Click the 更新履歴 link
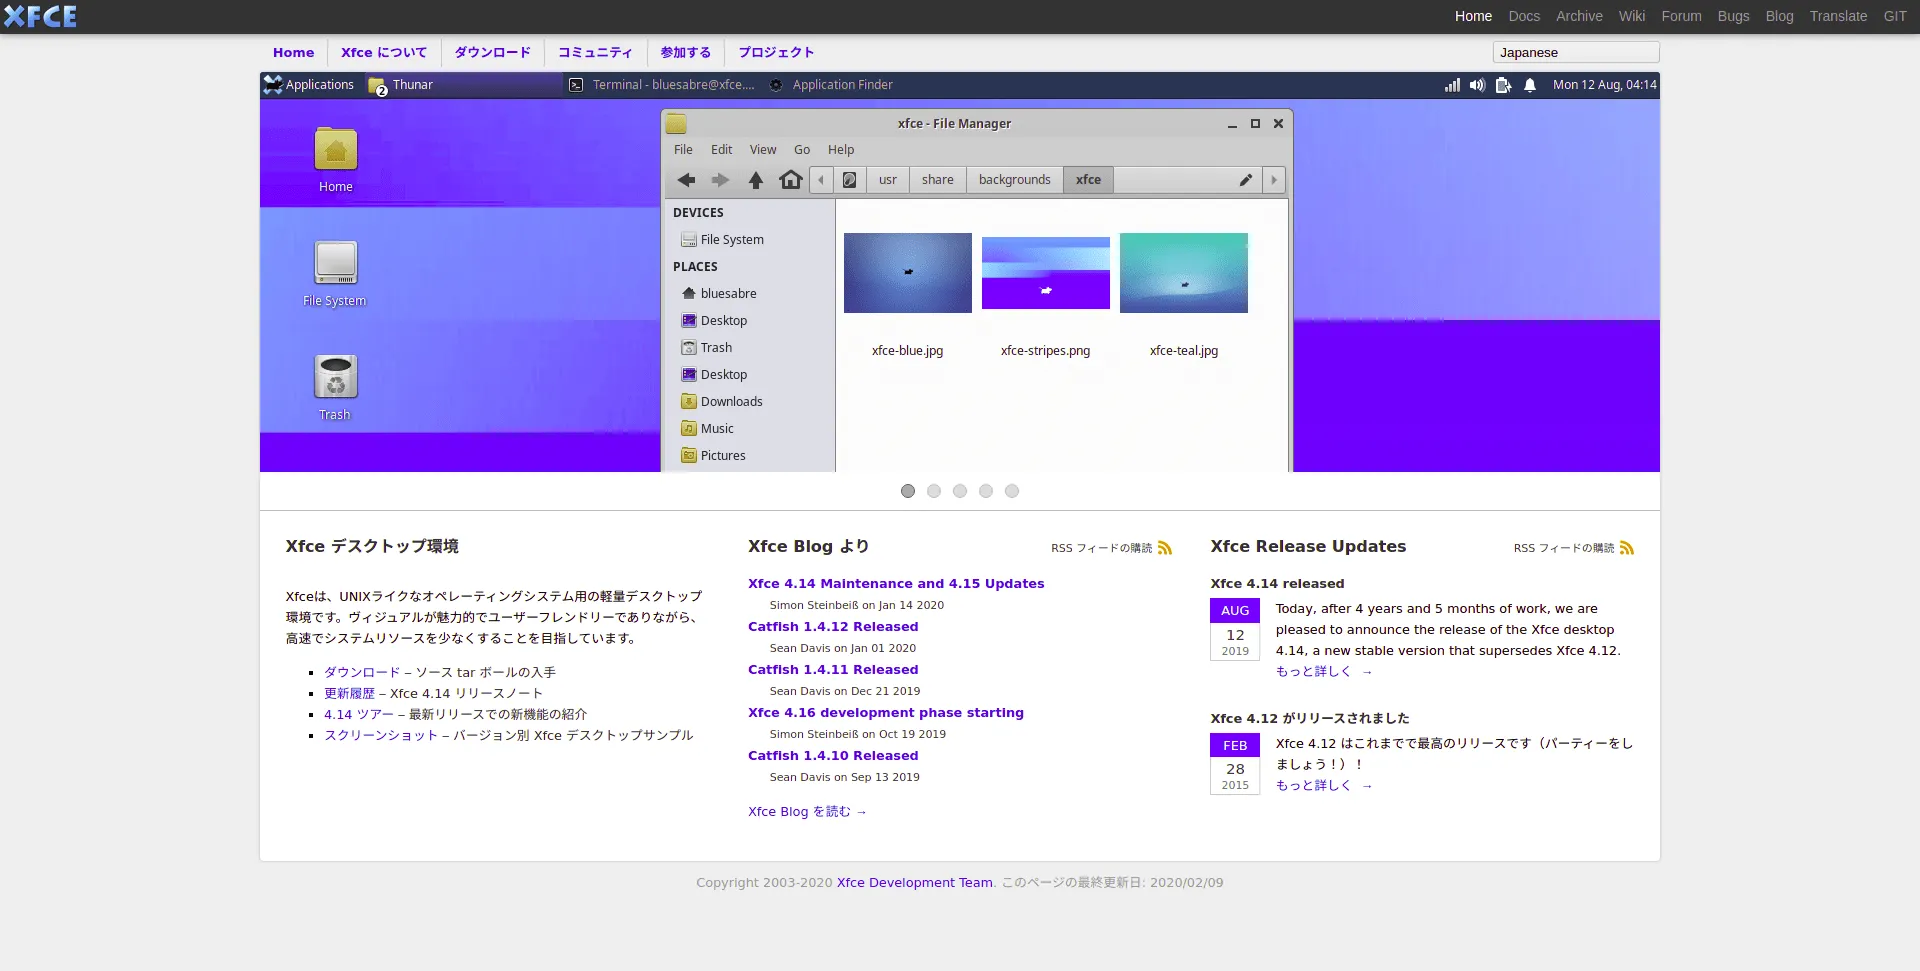The image size is (1920, 971). pyautogui.click(x=349, y=694)
